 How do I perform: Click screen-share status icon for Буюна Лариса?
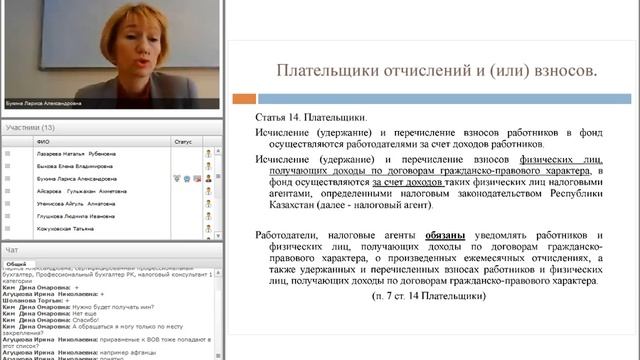[197, 179]
